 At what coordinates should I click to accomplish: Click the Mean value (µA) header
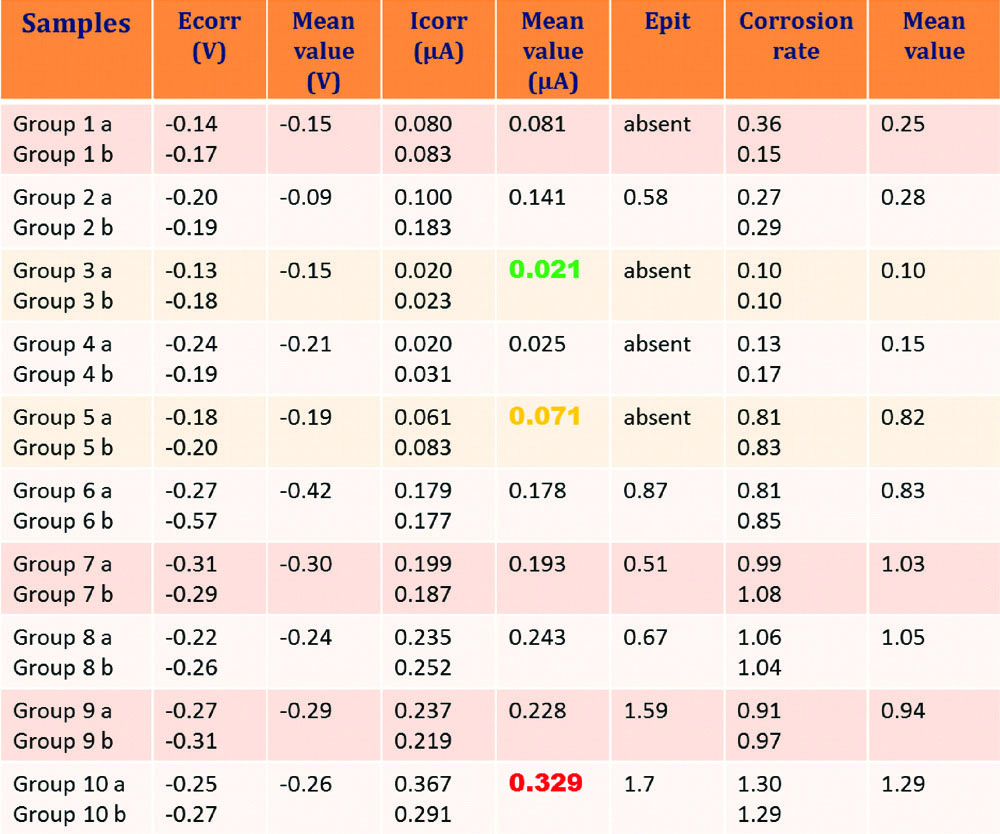point(552,51)
